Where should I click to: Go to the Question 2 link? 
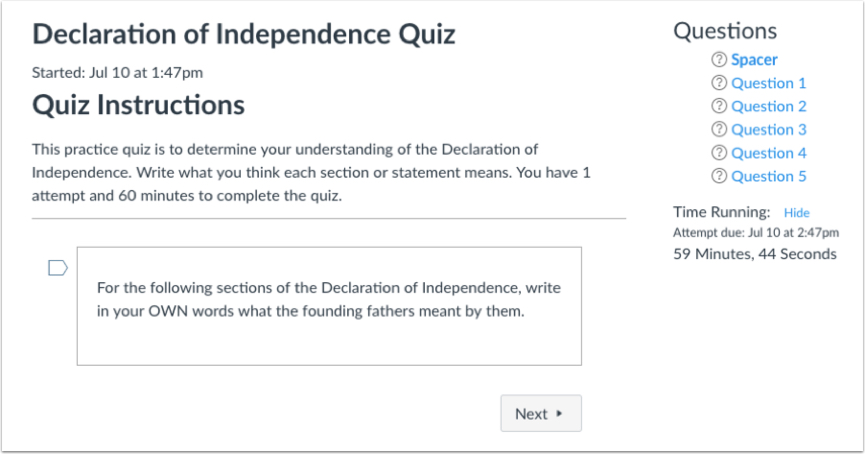click(768, 106)
